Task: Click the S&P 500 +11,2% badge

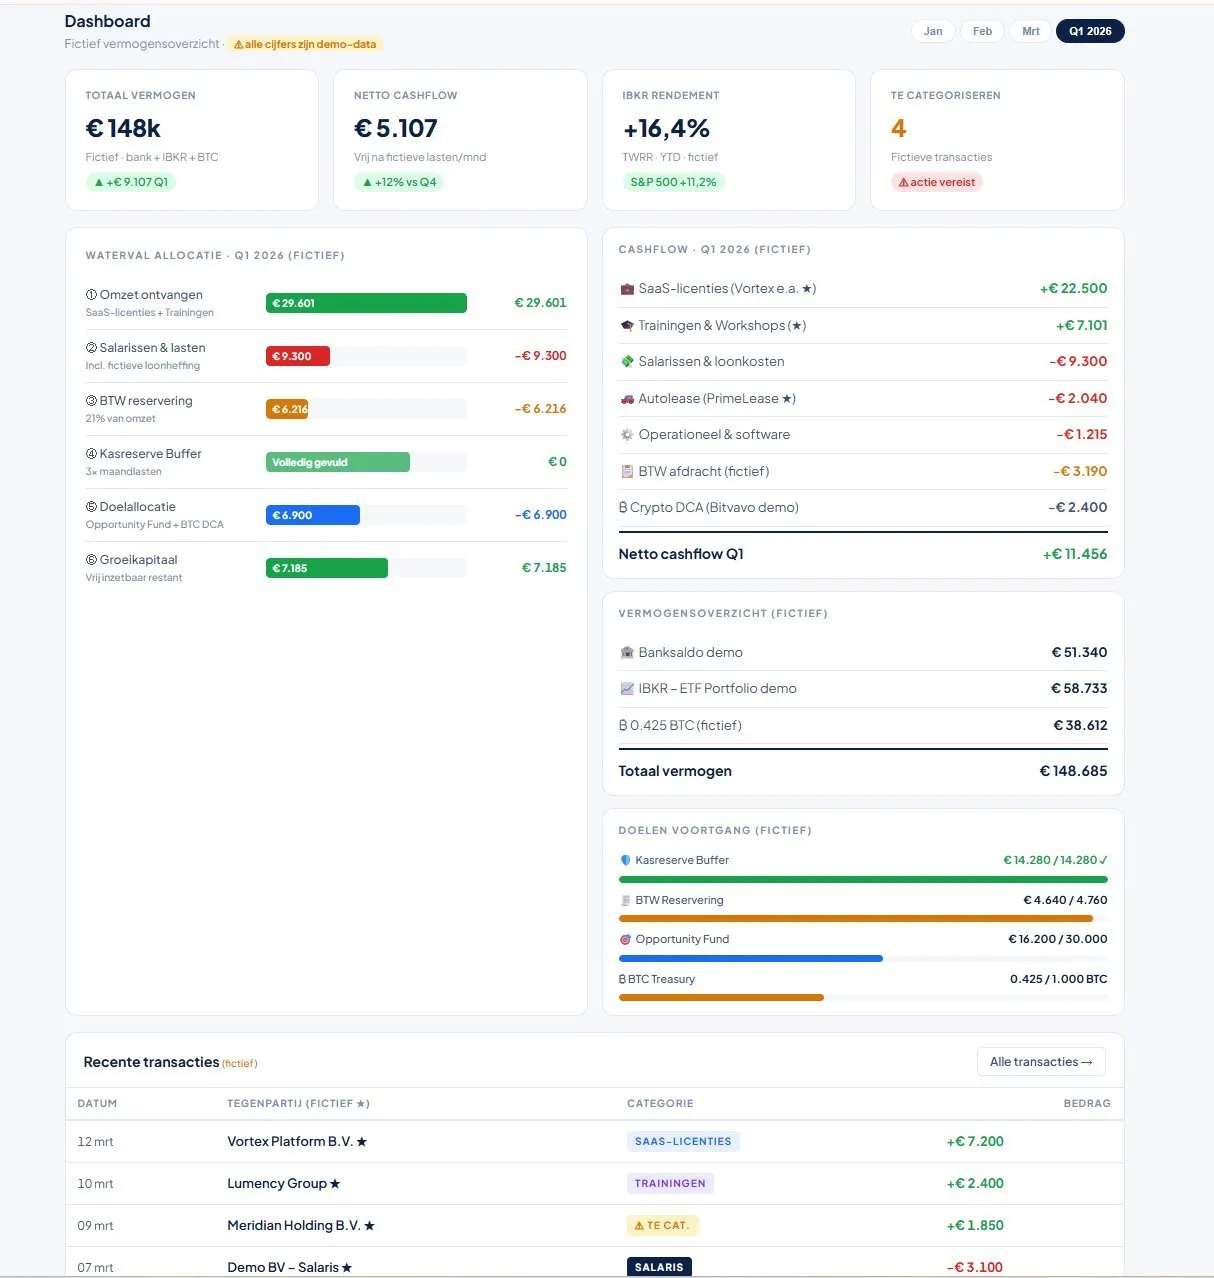Action: click(x=673, y=182)
